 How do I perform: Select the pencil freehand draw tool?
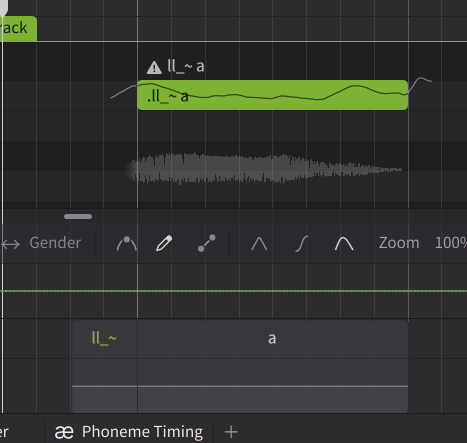coord(164,243)
